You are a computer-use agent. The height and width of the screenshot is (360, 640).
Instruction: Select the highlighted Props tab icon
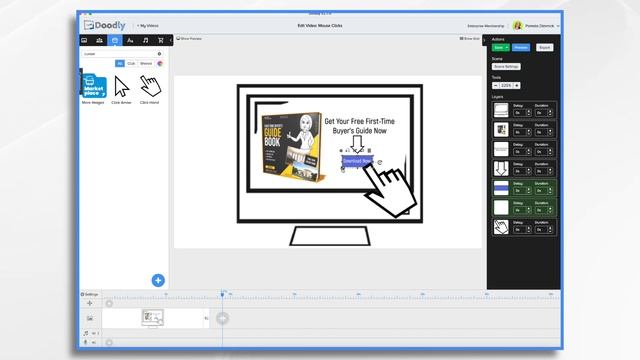pyautogui.click(x=115, y=40)
